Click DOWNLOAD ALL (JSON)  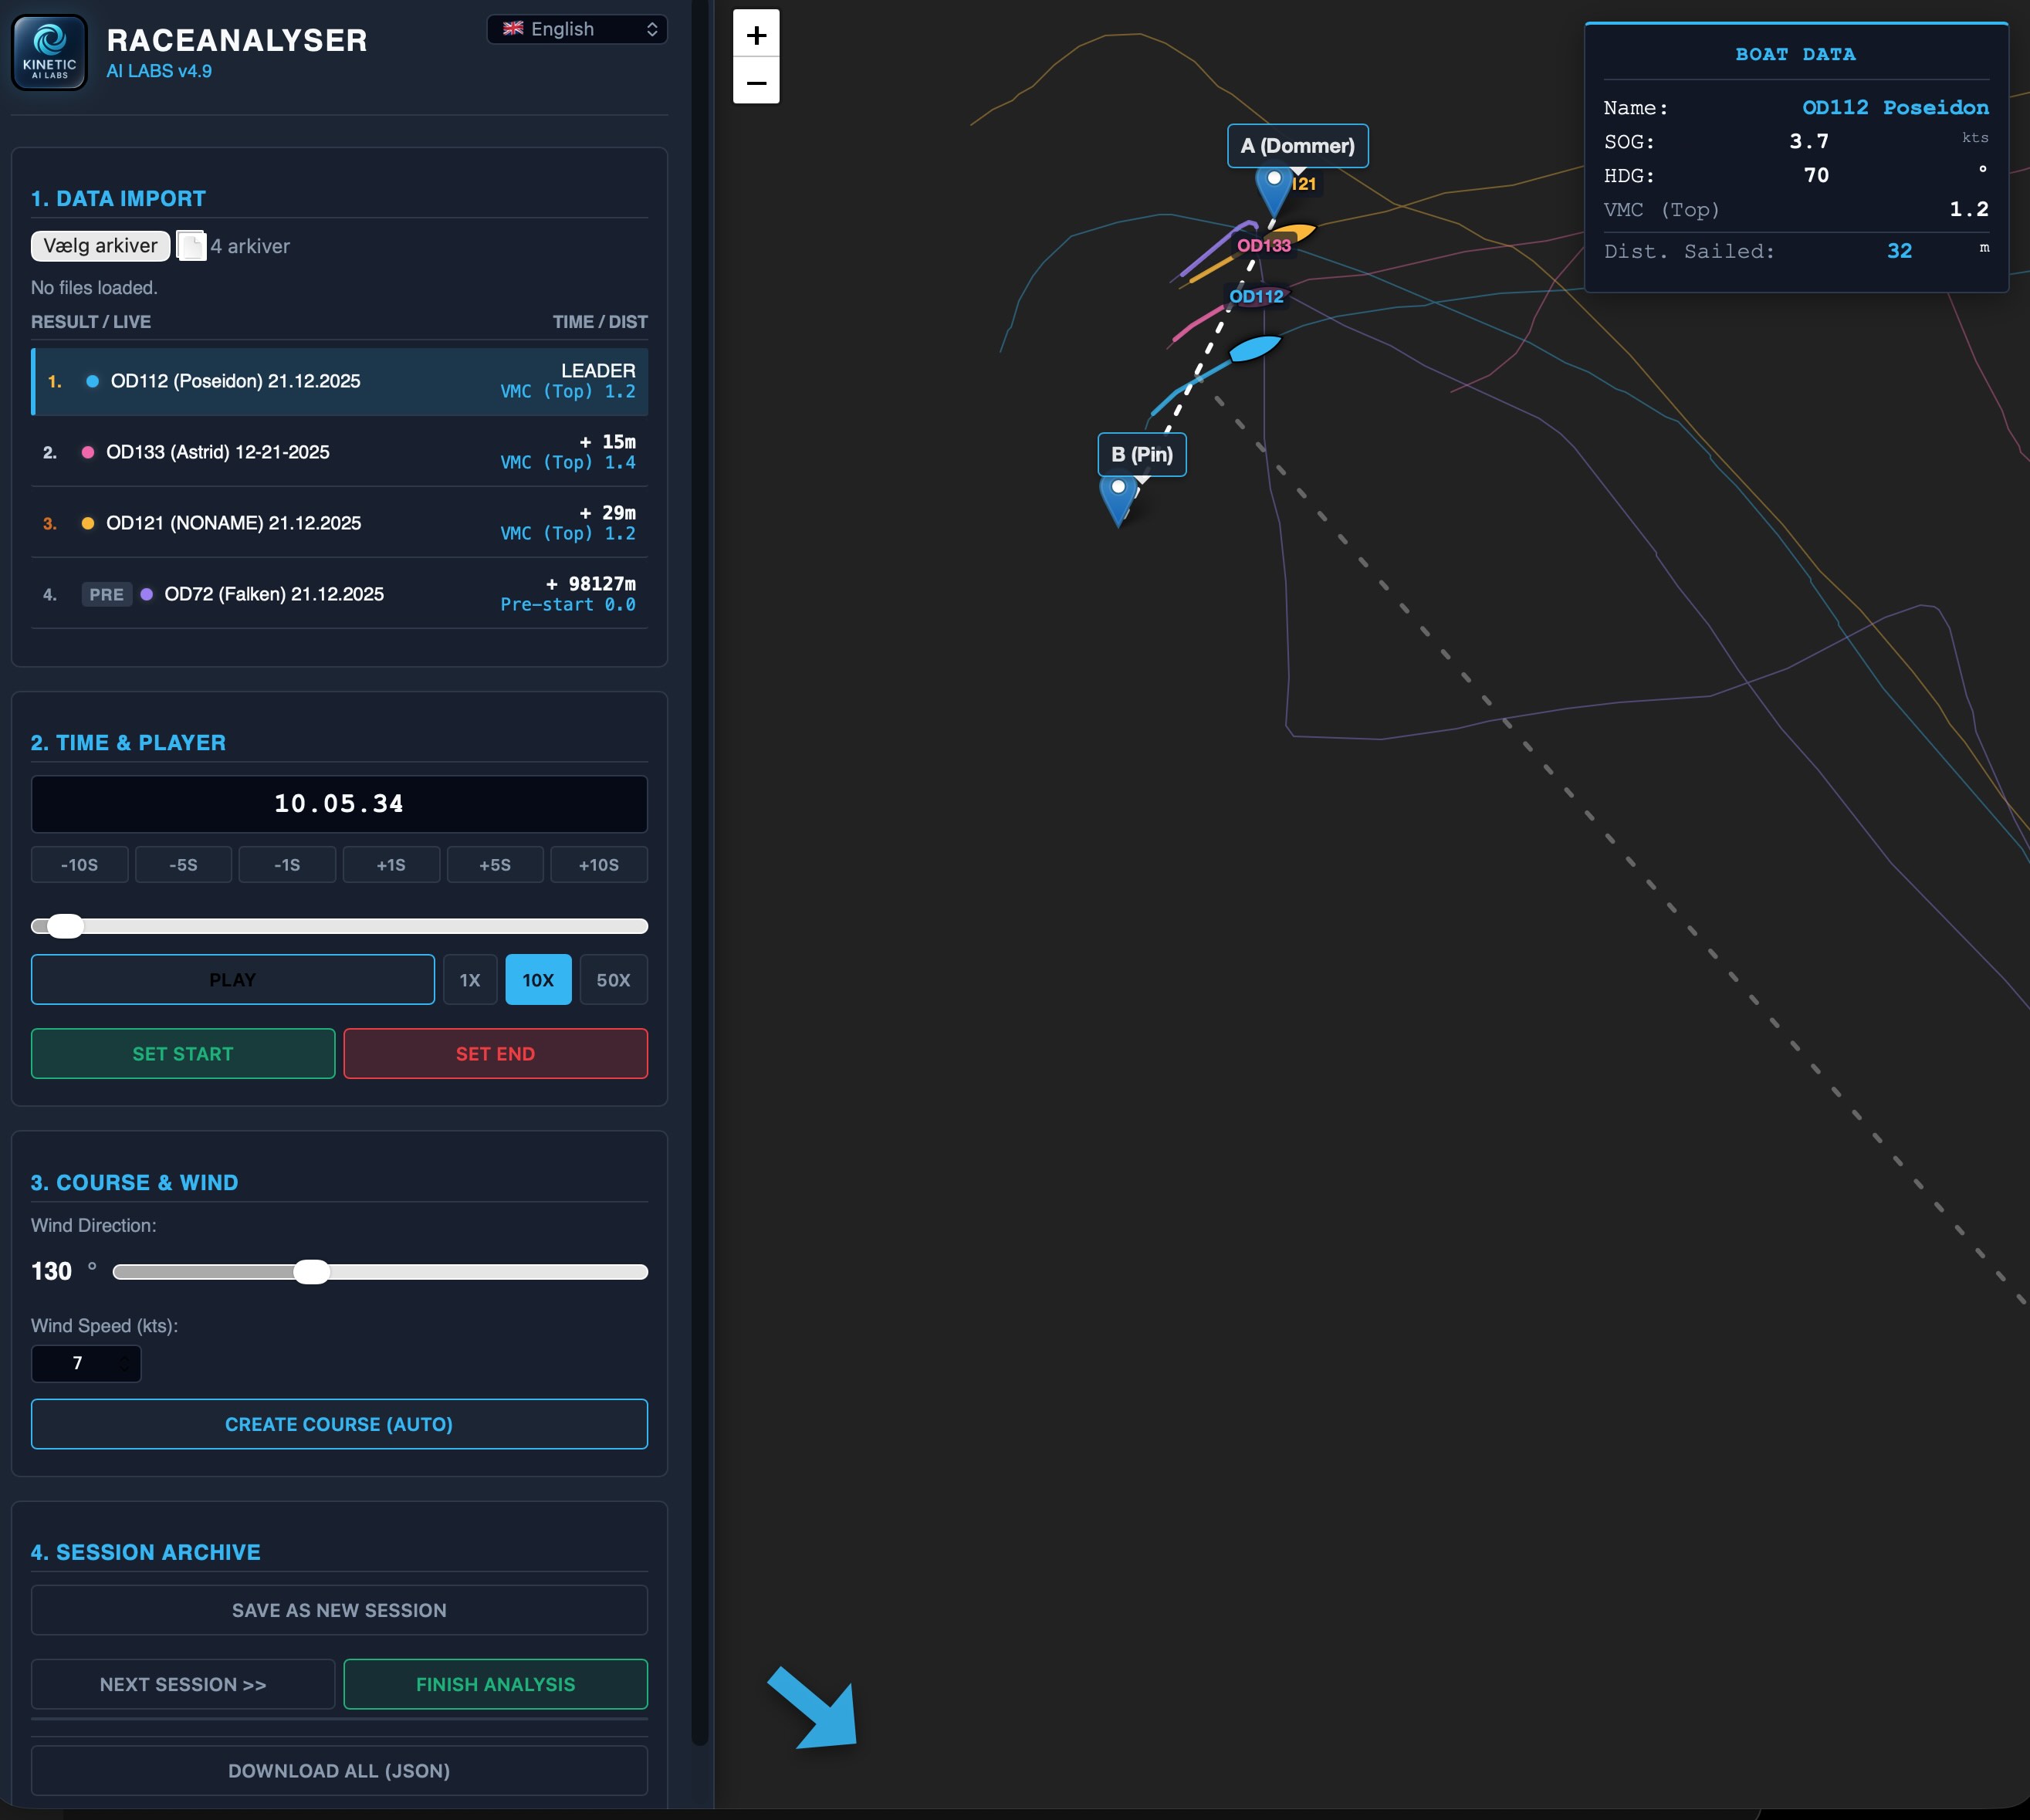click(x=339, y=1770)
